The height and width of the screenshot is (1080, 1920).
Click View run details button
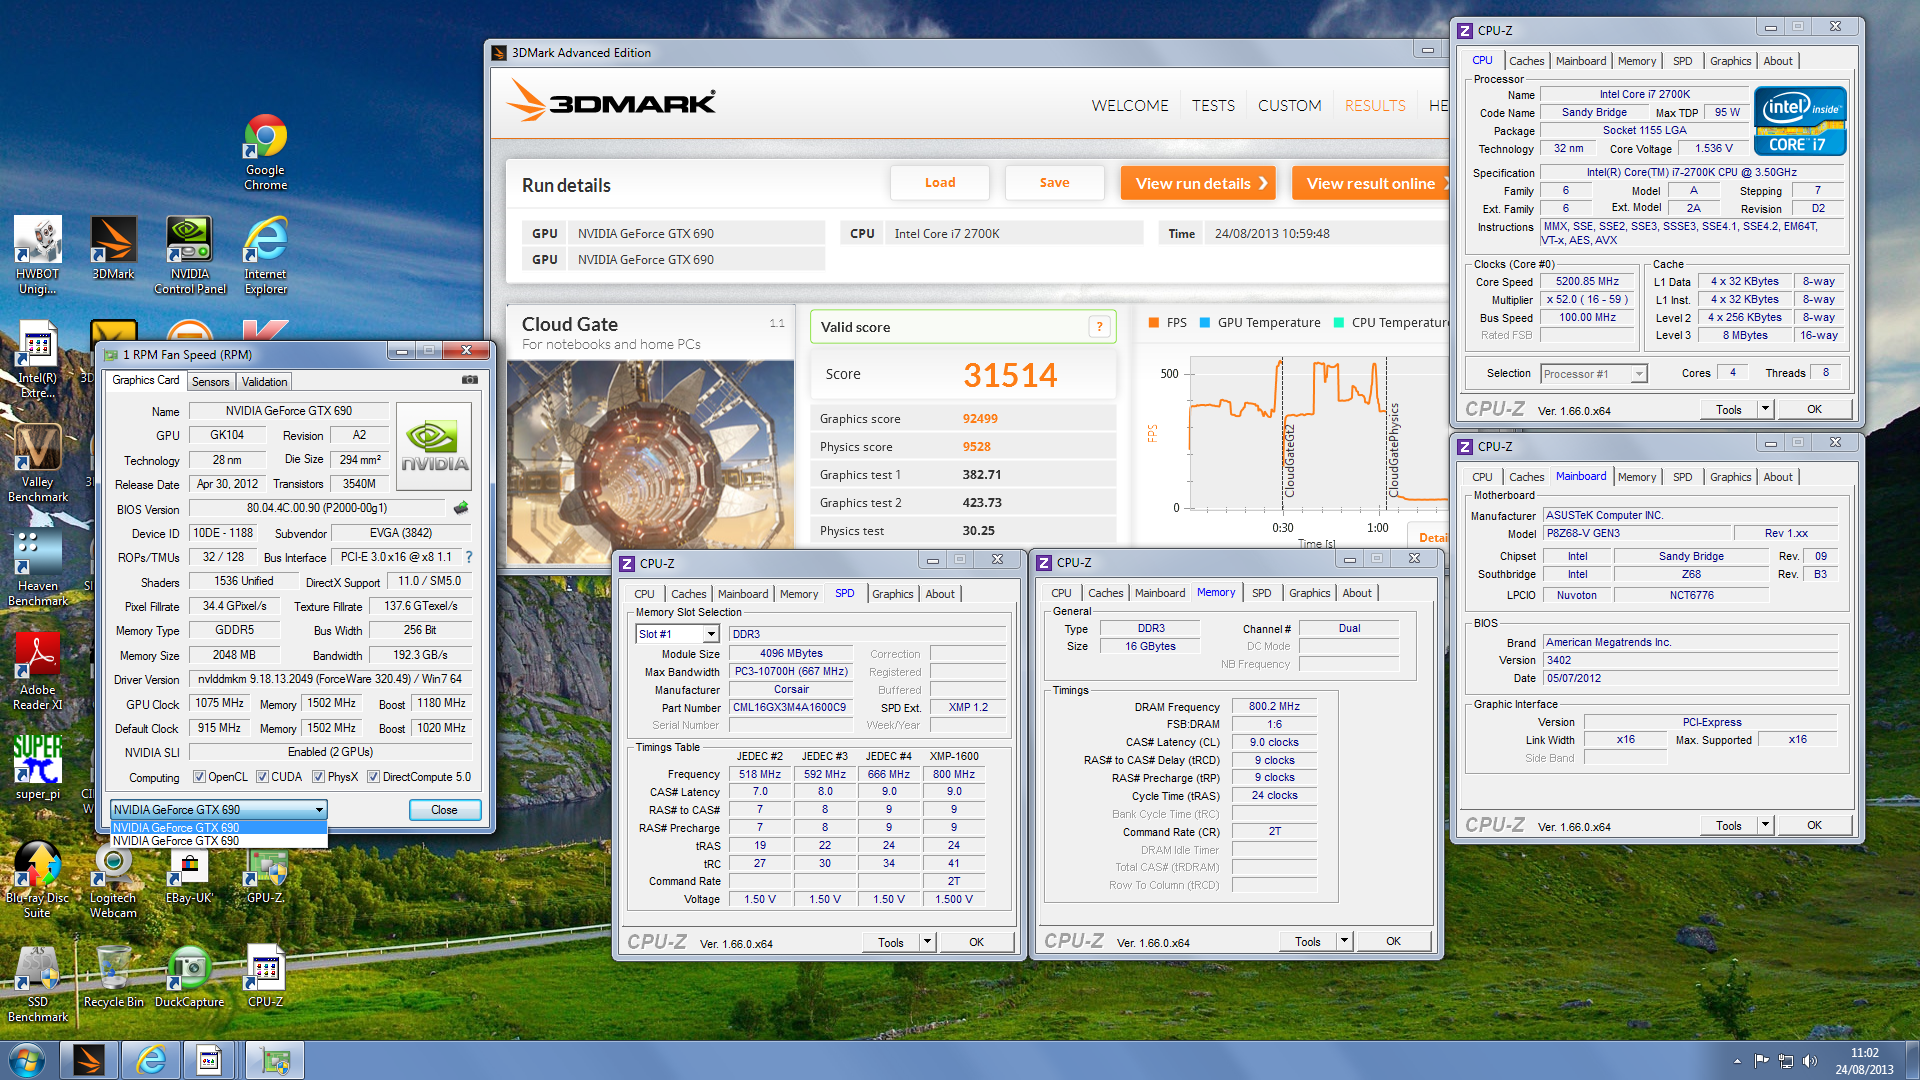1198,183
